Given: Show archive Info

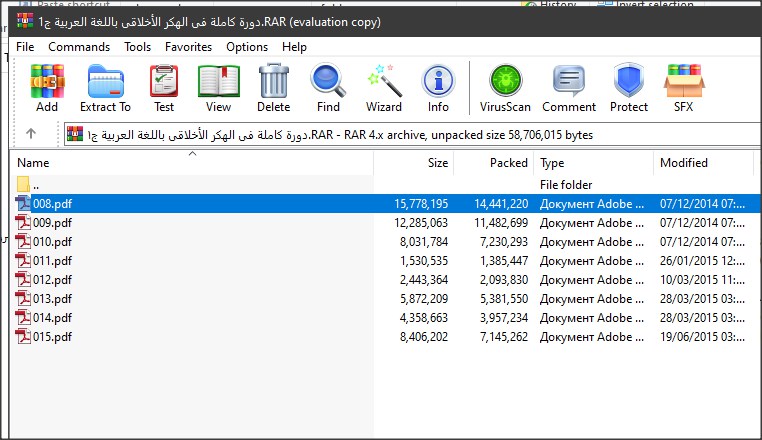Looking at the screenshot, I should click(438, 81).
